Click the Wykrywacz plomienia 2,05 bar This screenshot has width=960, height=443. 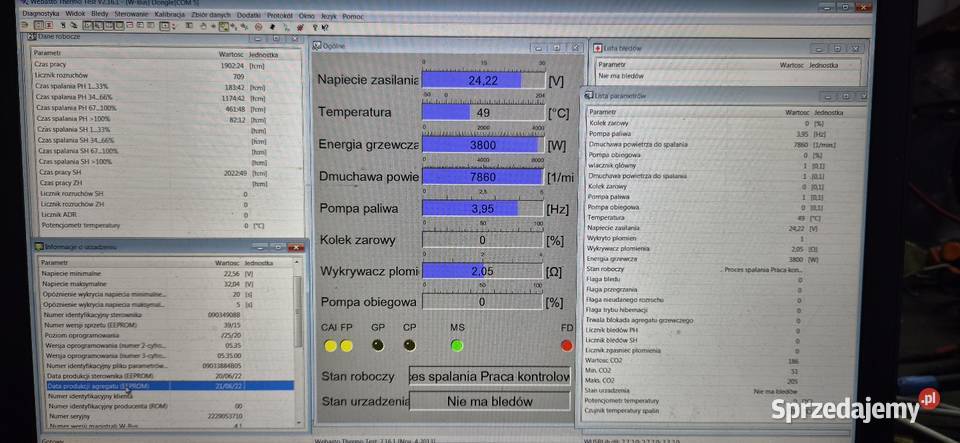[483, 271]
